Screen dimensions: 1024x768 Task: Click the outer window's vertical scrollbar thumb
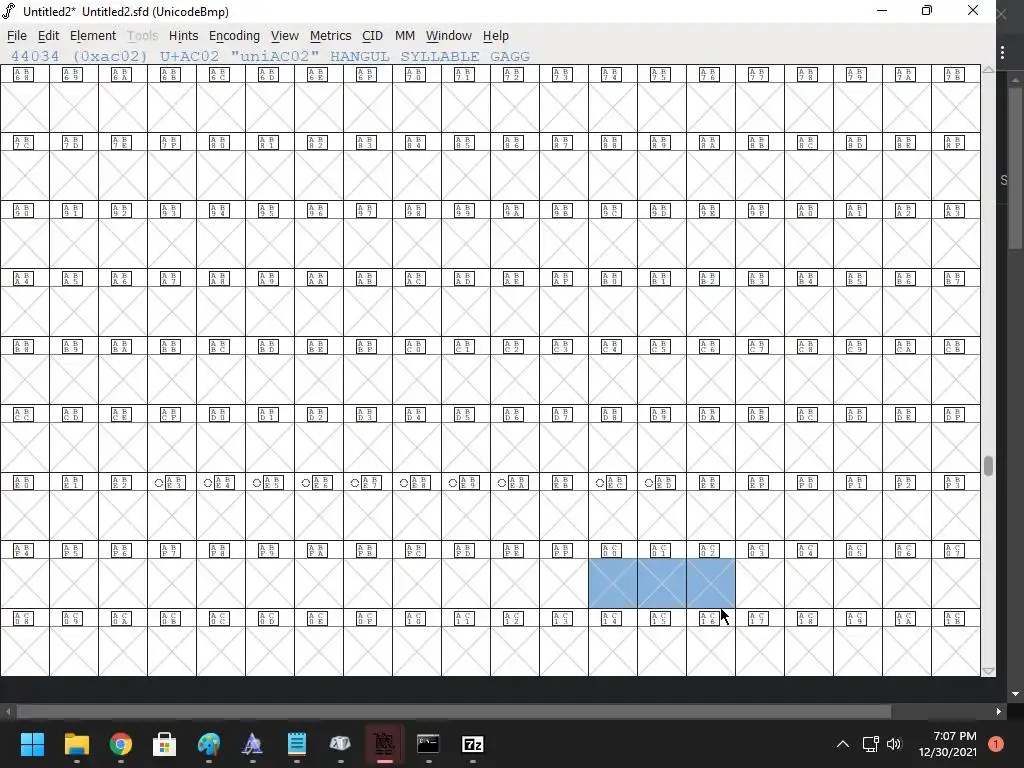1016,167
